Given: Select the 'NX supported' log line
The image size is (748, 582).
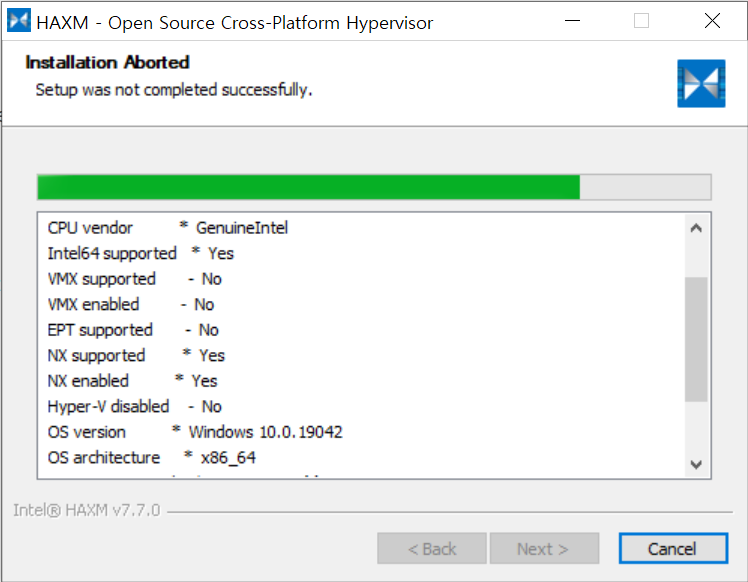Looking at the screenshot, I should pyautogui.click(x=137, y=355).
